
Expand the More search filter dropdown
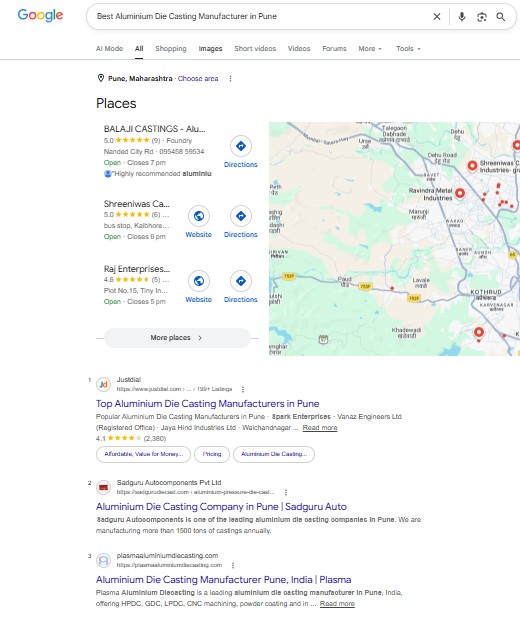[370, 48]
